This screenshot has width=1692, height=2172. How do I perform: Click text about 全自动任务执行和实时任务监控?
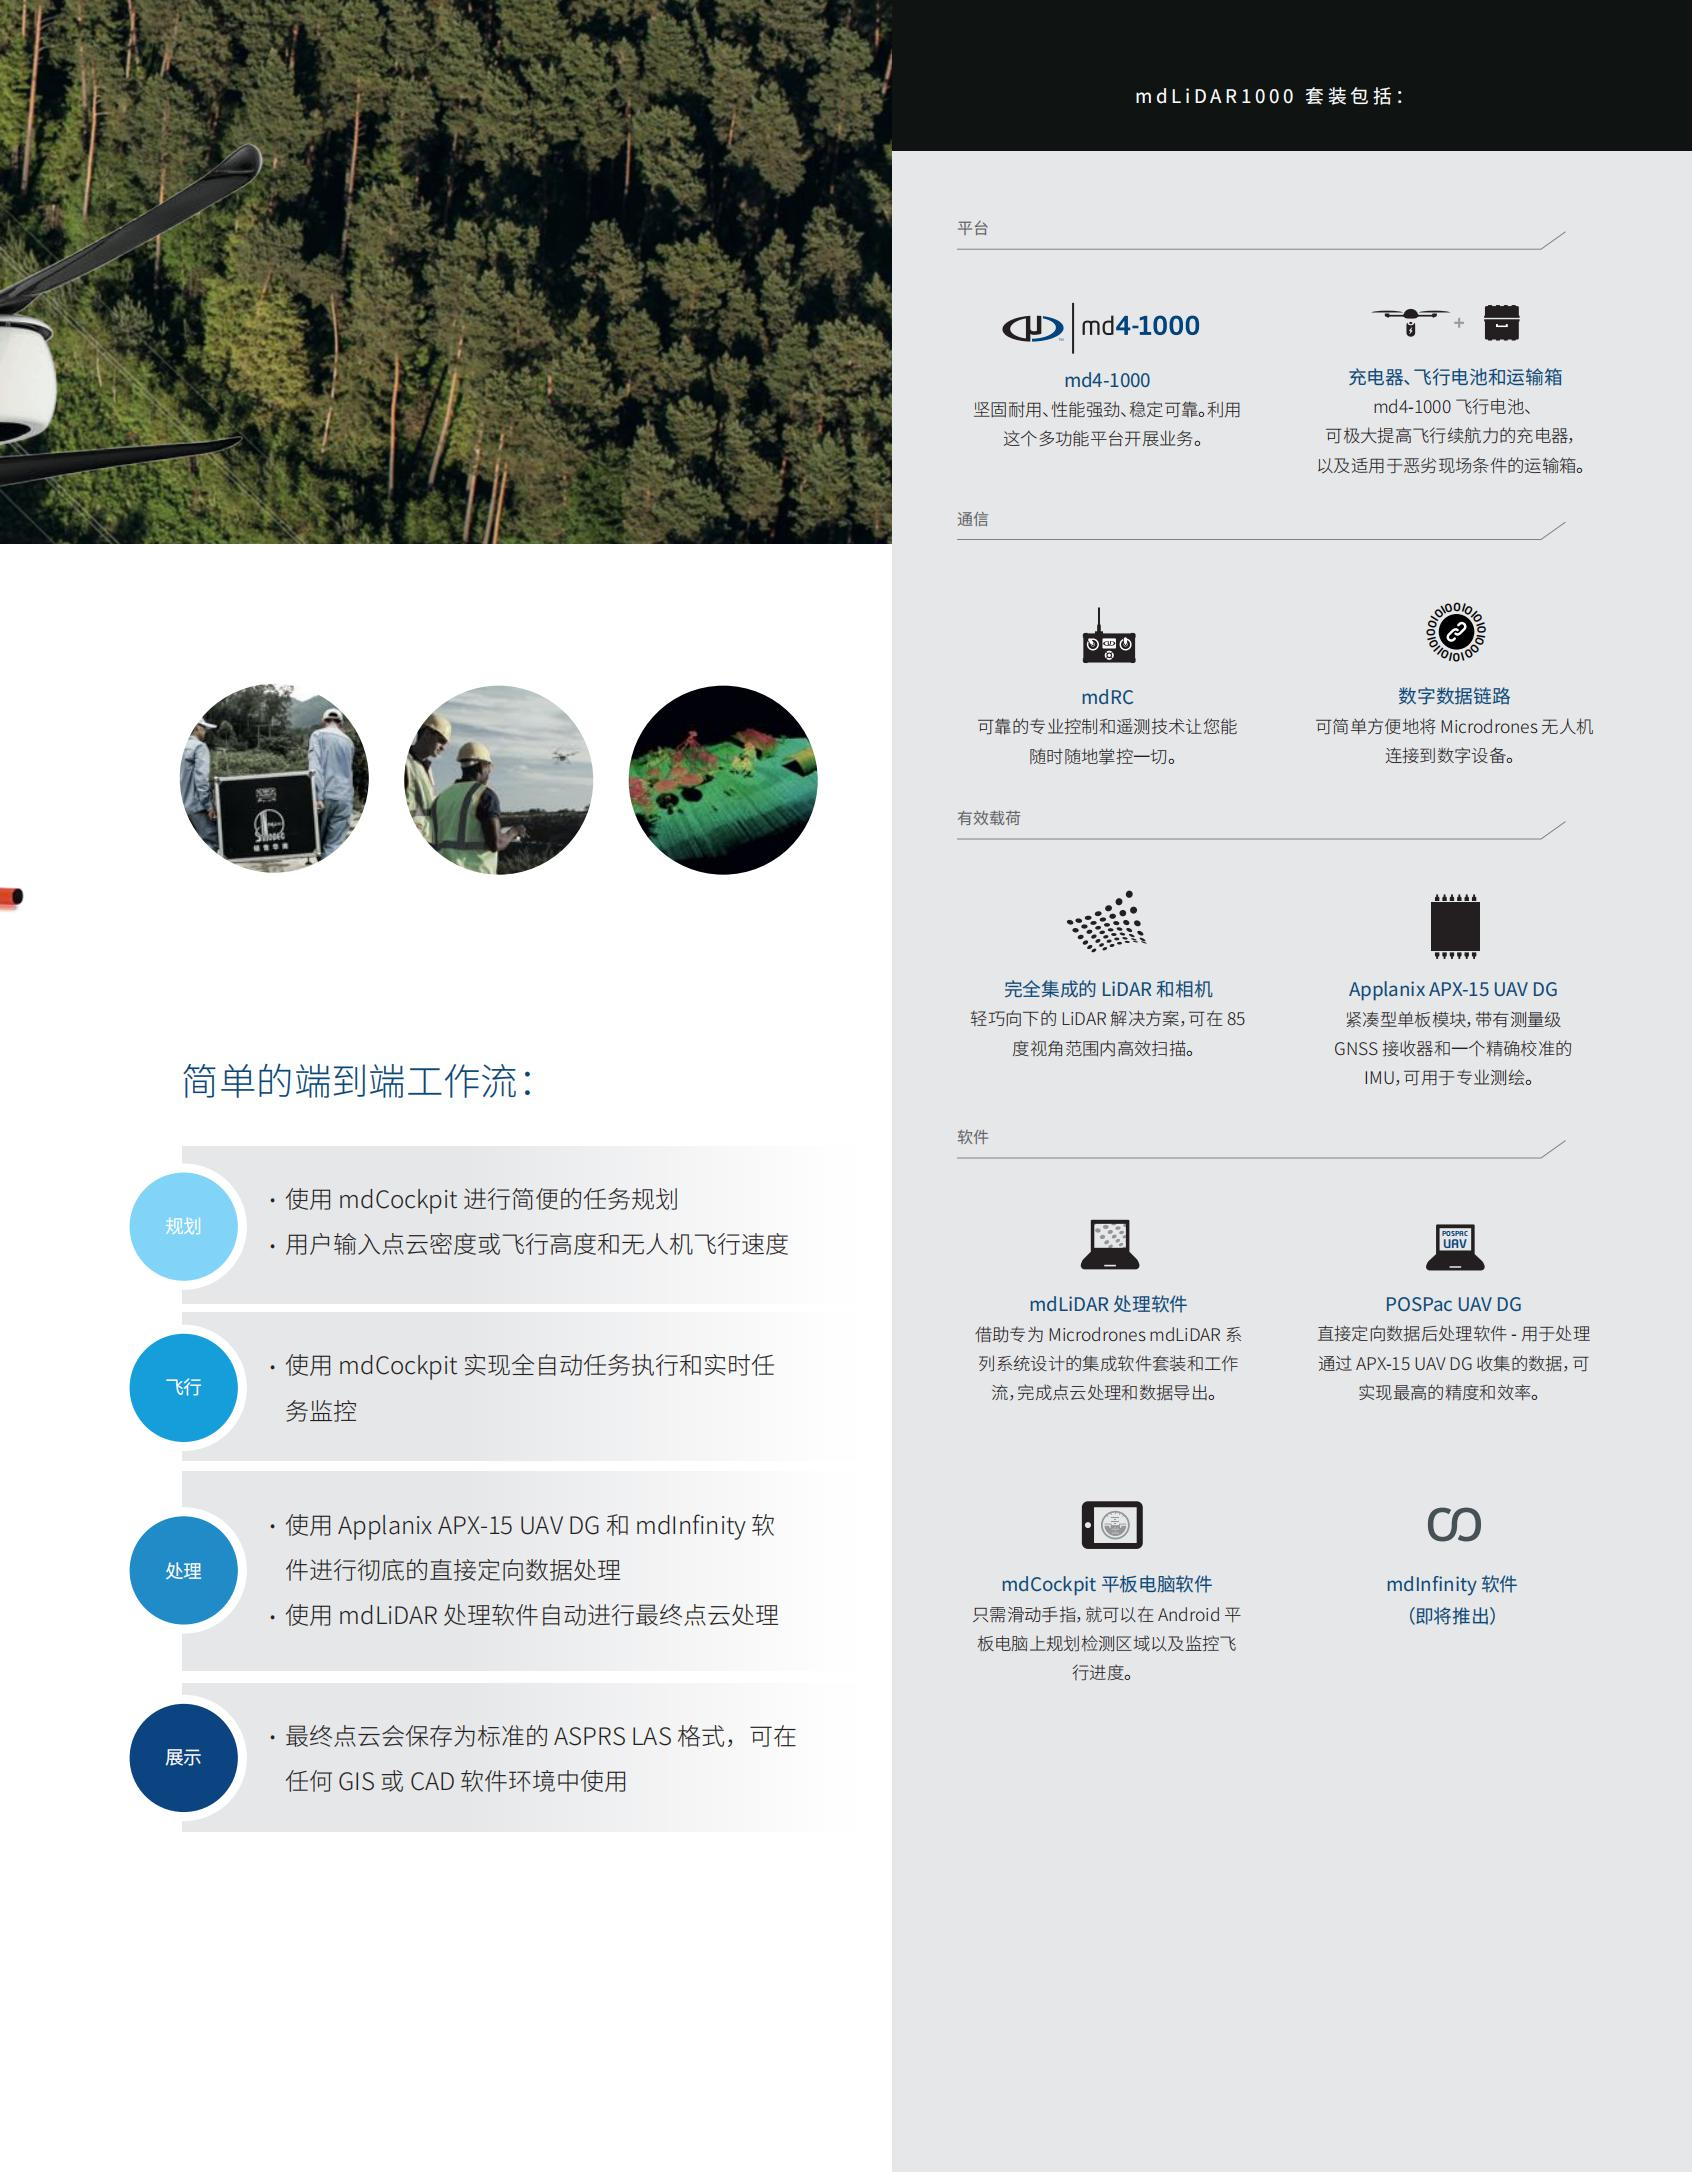[529, 1388]
